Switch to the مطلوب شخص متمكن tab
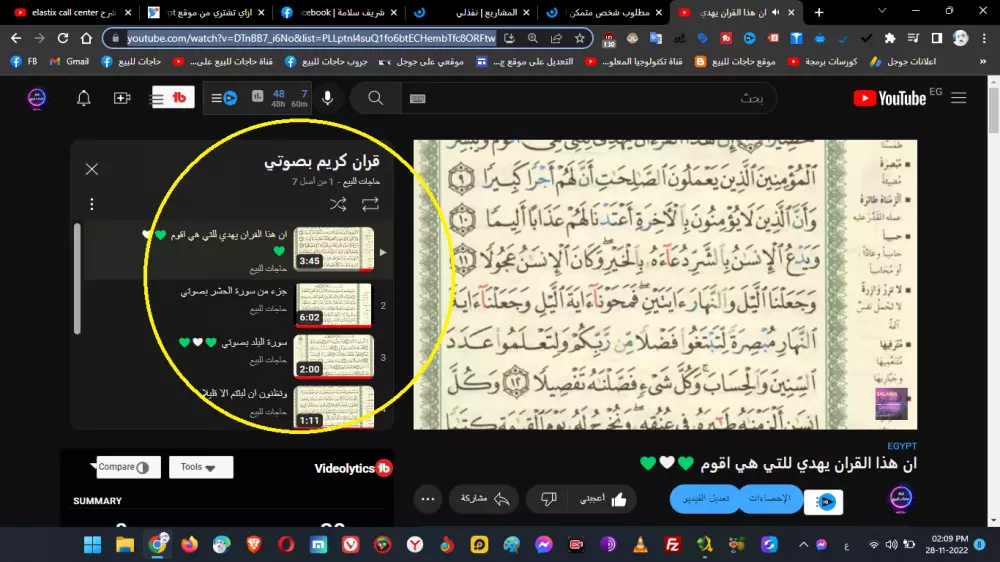Screen dimensions: 1000x562 (606, 12)
